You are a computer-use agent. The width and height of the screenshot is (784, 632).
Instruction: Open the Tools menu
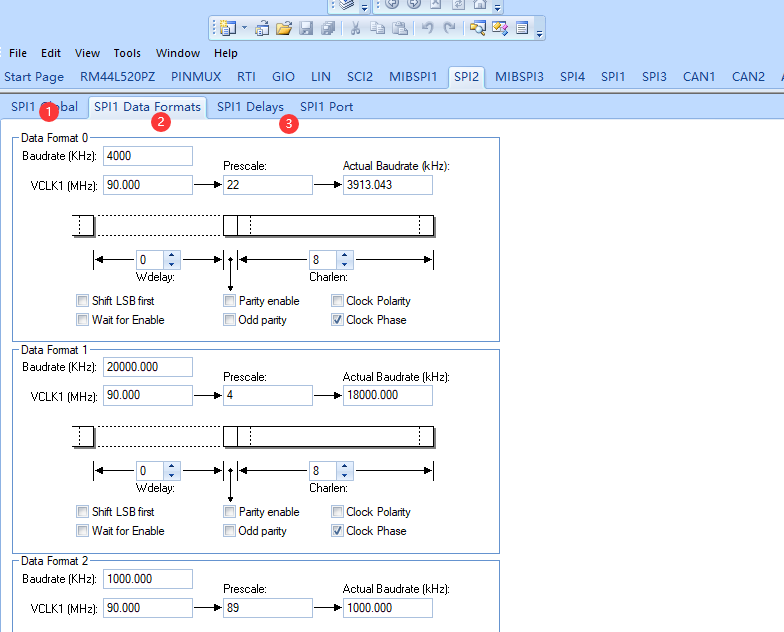click(127, 53)
